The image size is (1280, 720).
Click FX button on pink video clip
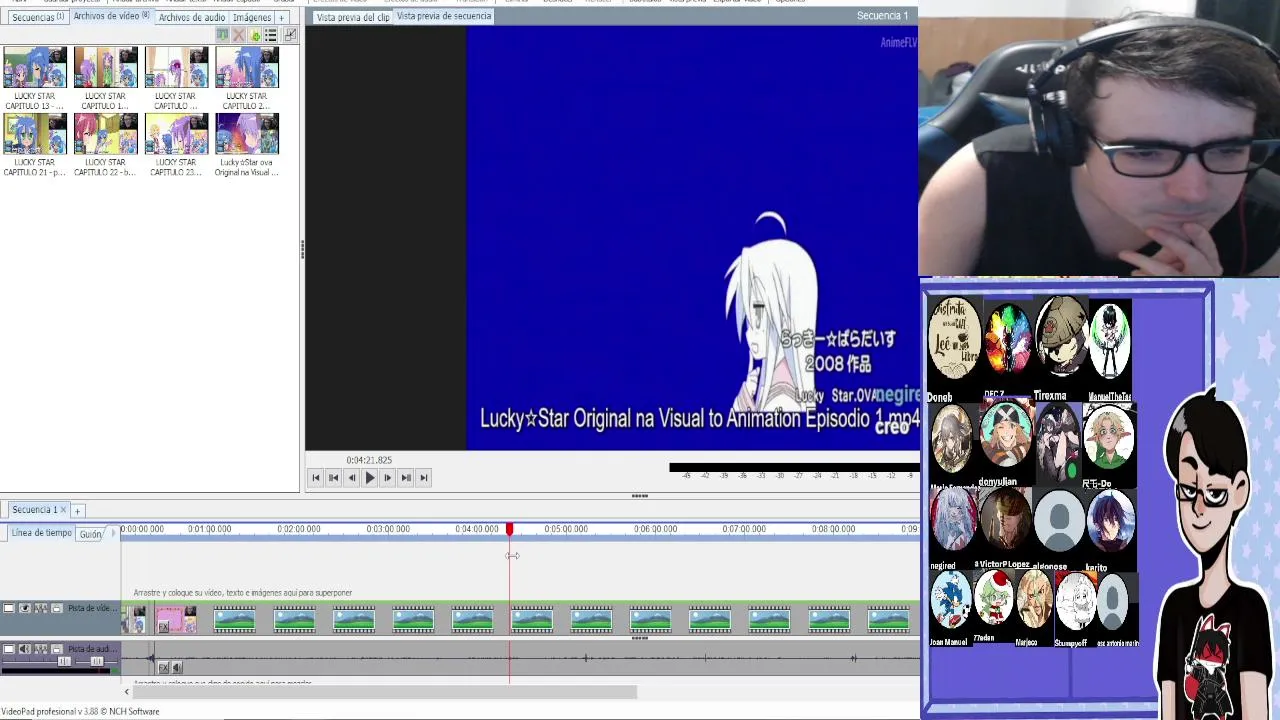tap(163, 627)
